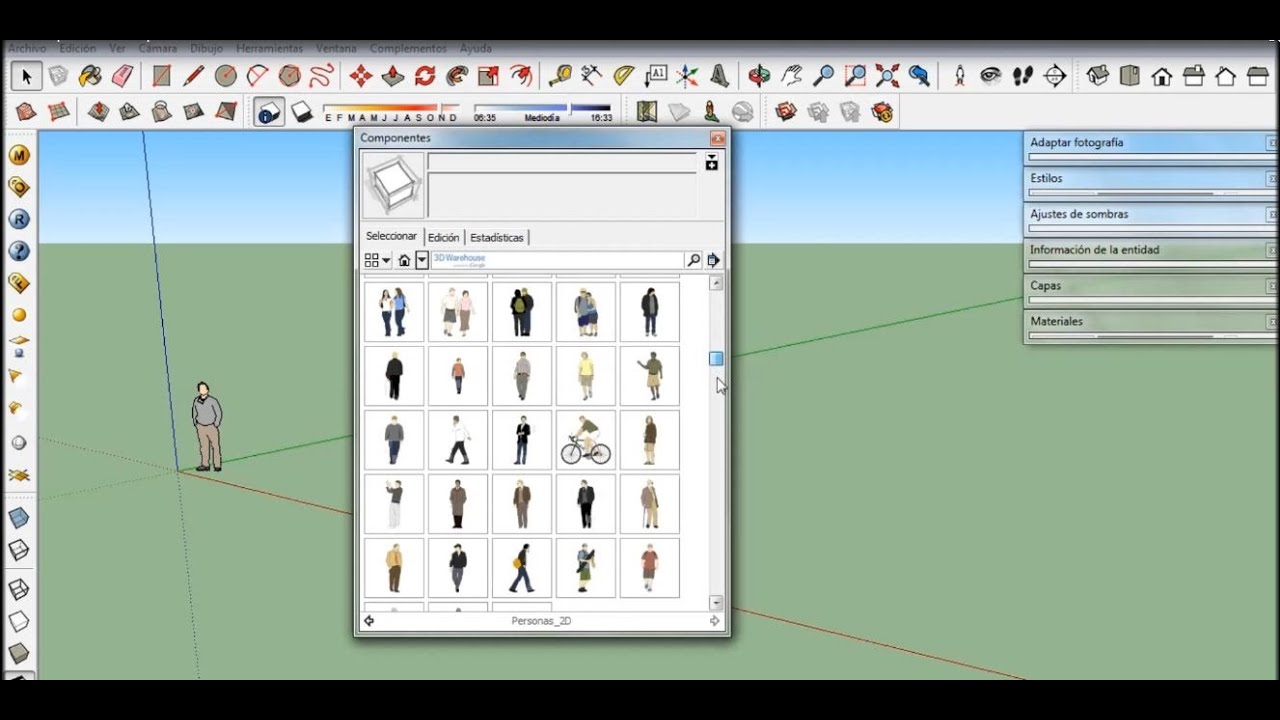Switch to Iso perspective house view
This screenshot has width=1280, height=720.
click(x=1098, y=76)
